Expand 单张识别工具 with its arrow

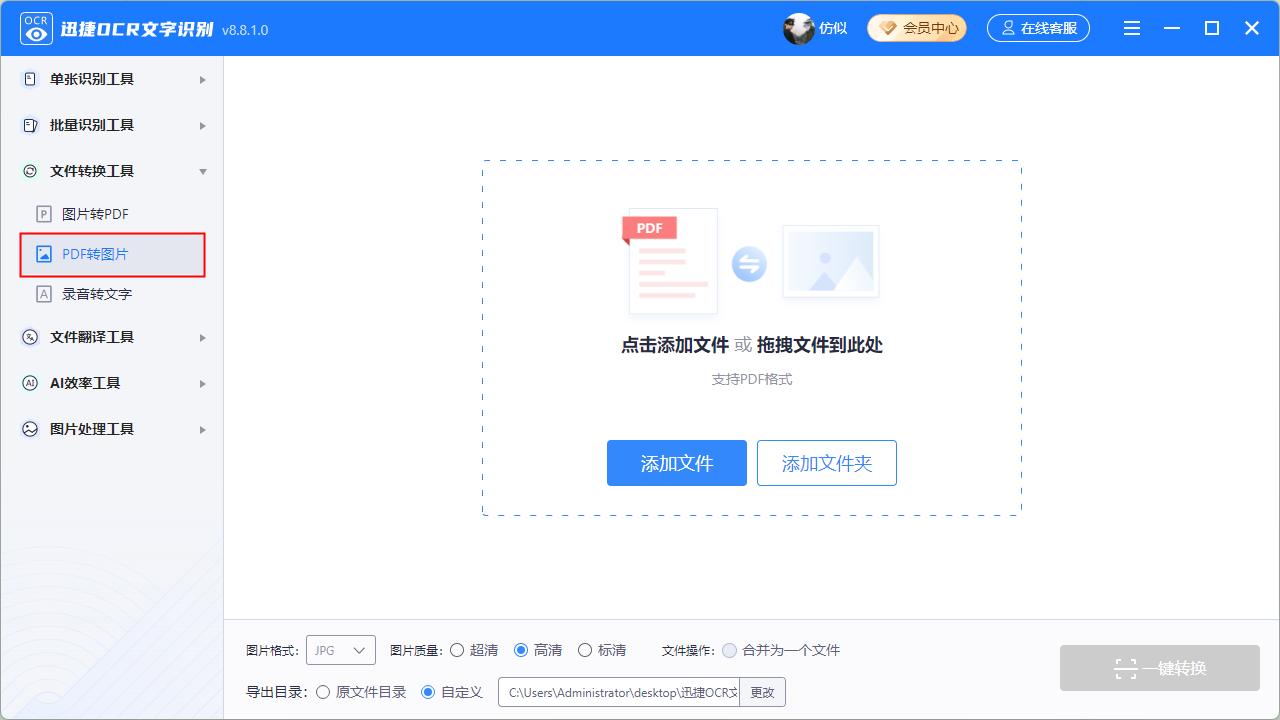(x=203, y=79)
